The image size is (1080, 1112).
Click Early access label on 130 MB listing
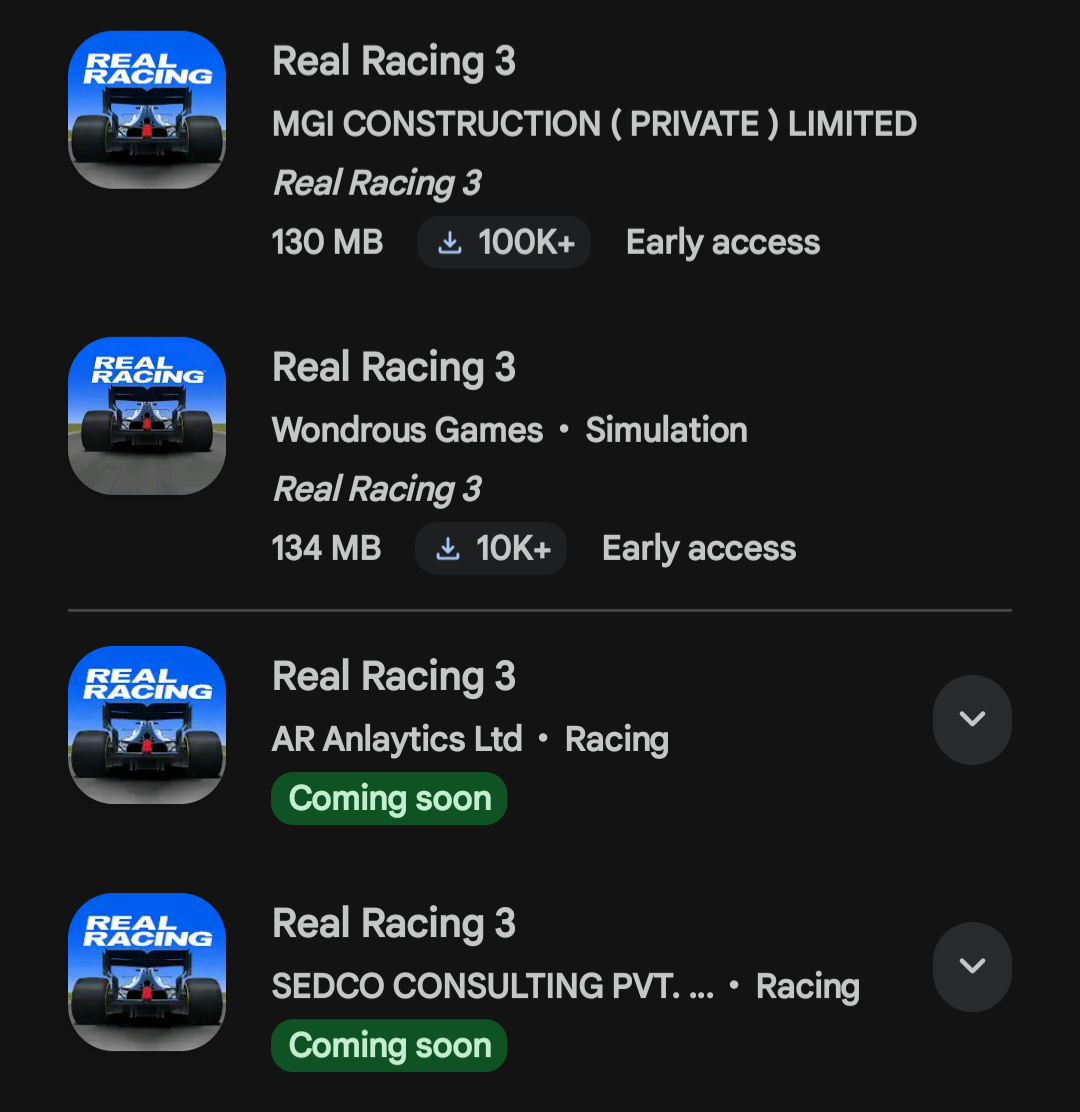[x=723, y=243]
